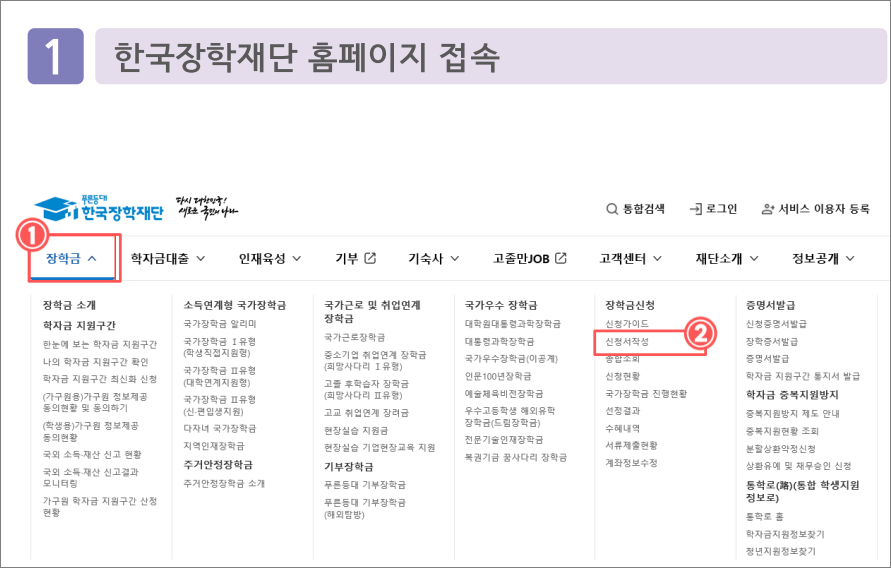Open 예술체육비전장학금 link
Screen dimensions: 891x568
coord(504,394)
